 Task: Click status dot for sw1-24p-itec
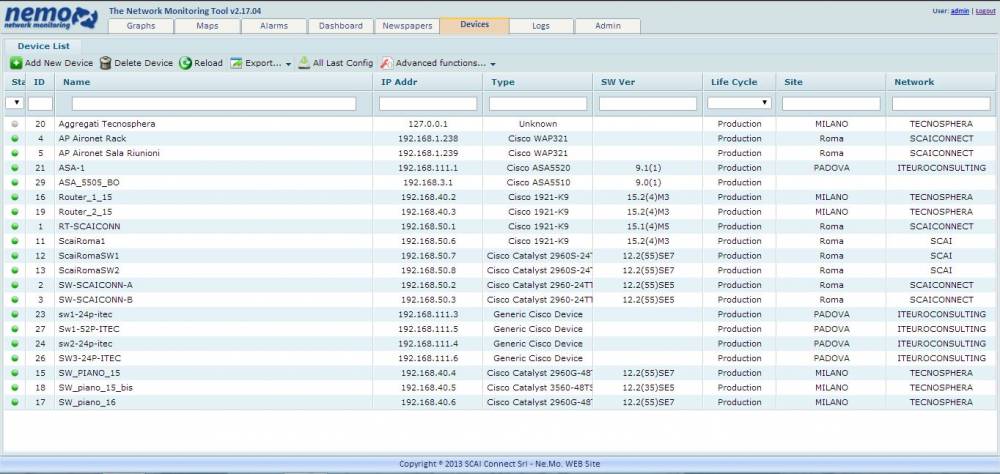(15, 315)
